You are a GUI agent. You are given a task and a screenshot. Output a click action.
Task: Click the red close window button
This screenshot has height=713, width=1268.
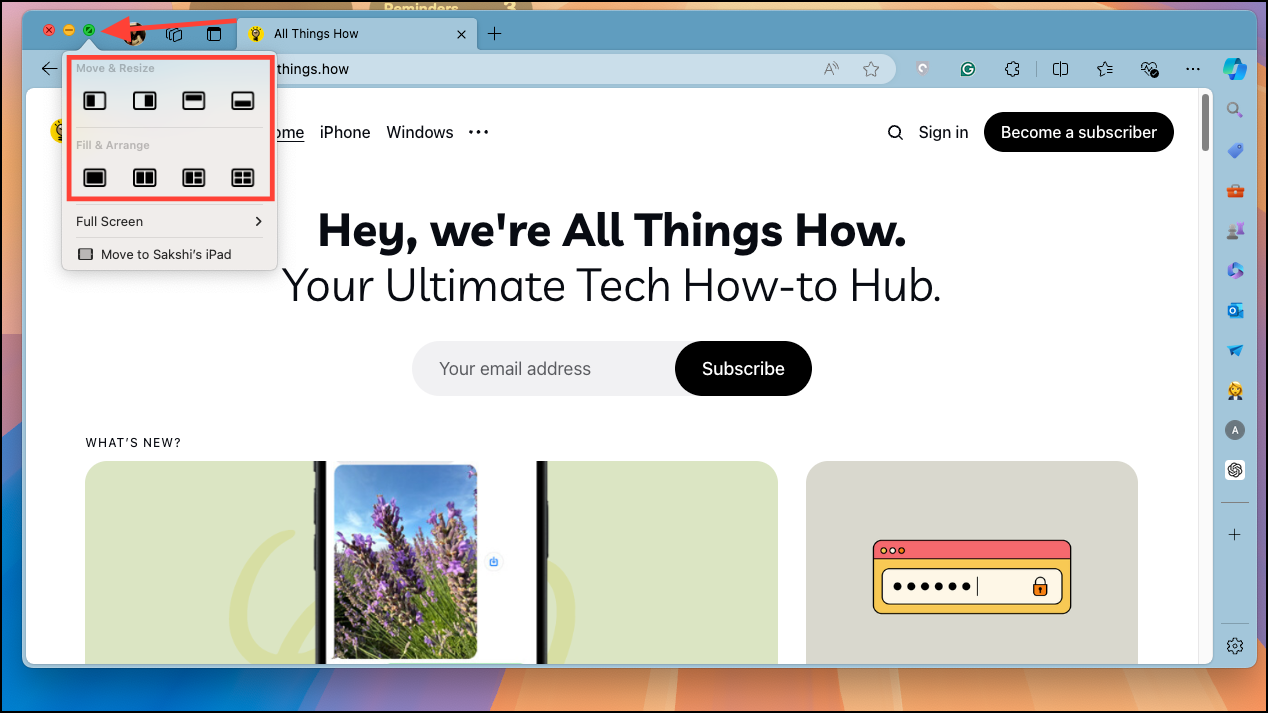[x=49, y=31]
